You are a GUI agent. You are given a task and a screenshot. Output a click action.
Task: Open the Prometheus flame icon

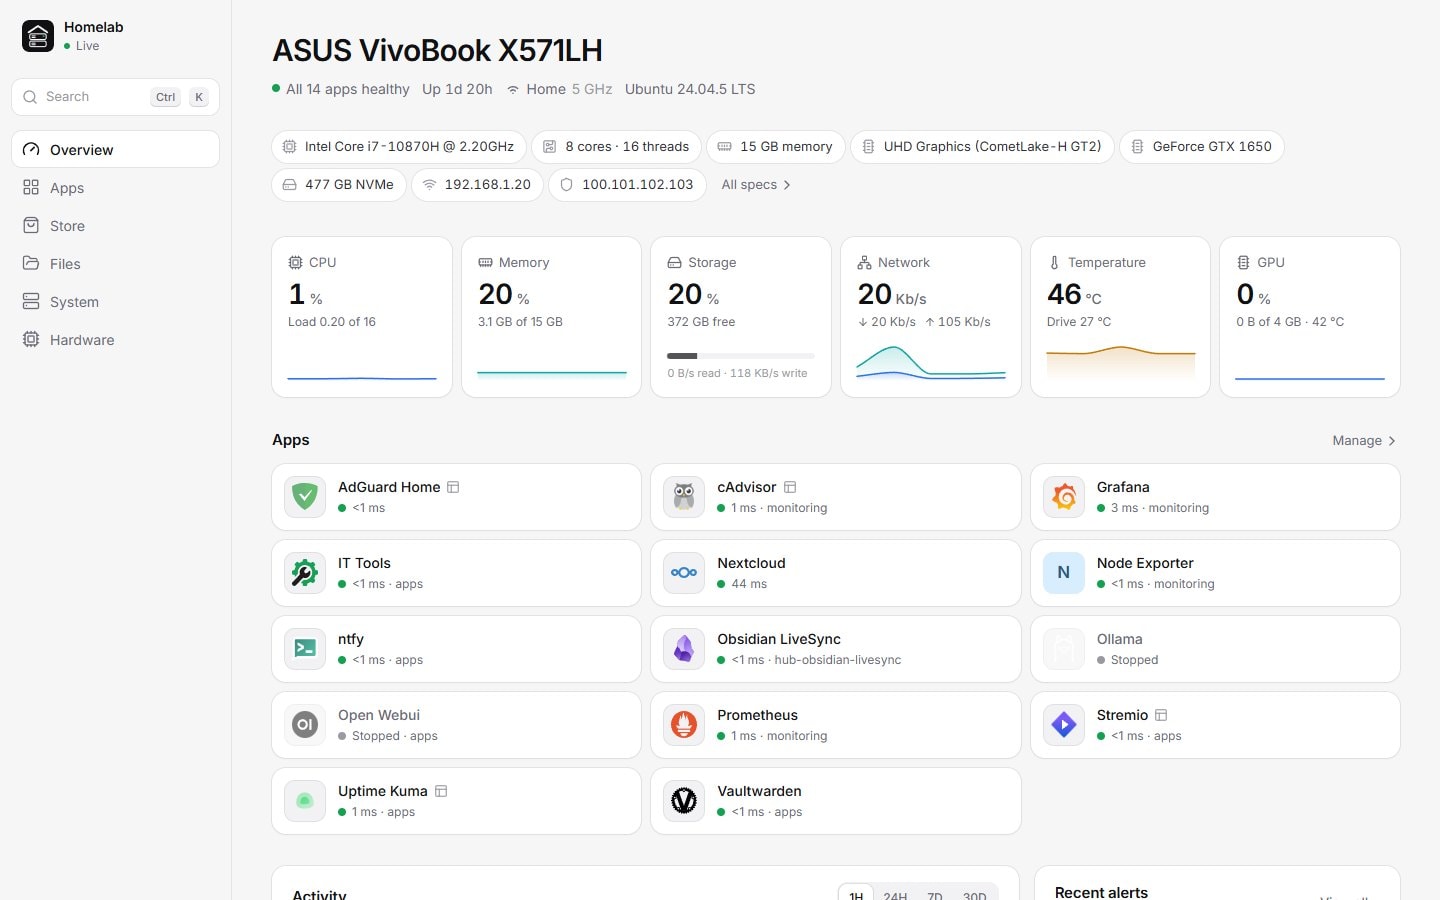684,725
